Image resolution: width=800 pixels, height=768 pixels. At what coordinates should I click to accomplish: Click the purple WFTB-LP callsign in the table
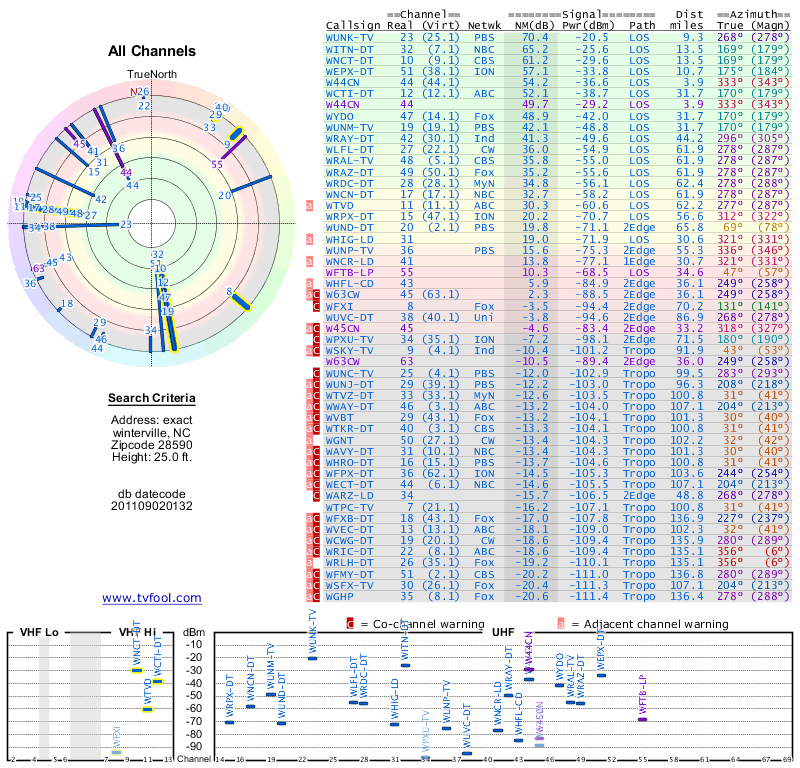(349, 272)
